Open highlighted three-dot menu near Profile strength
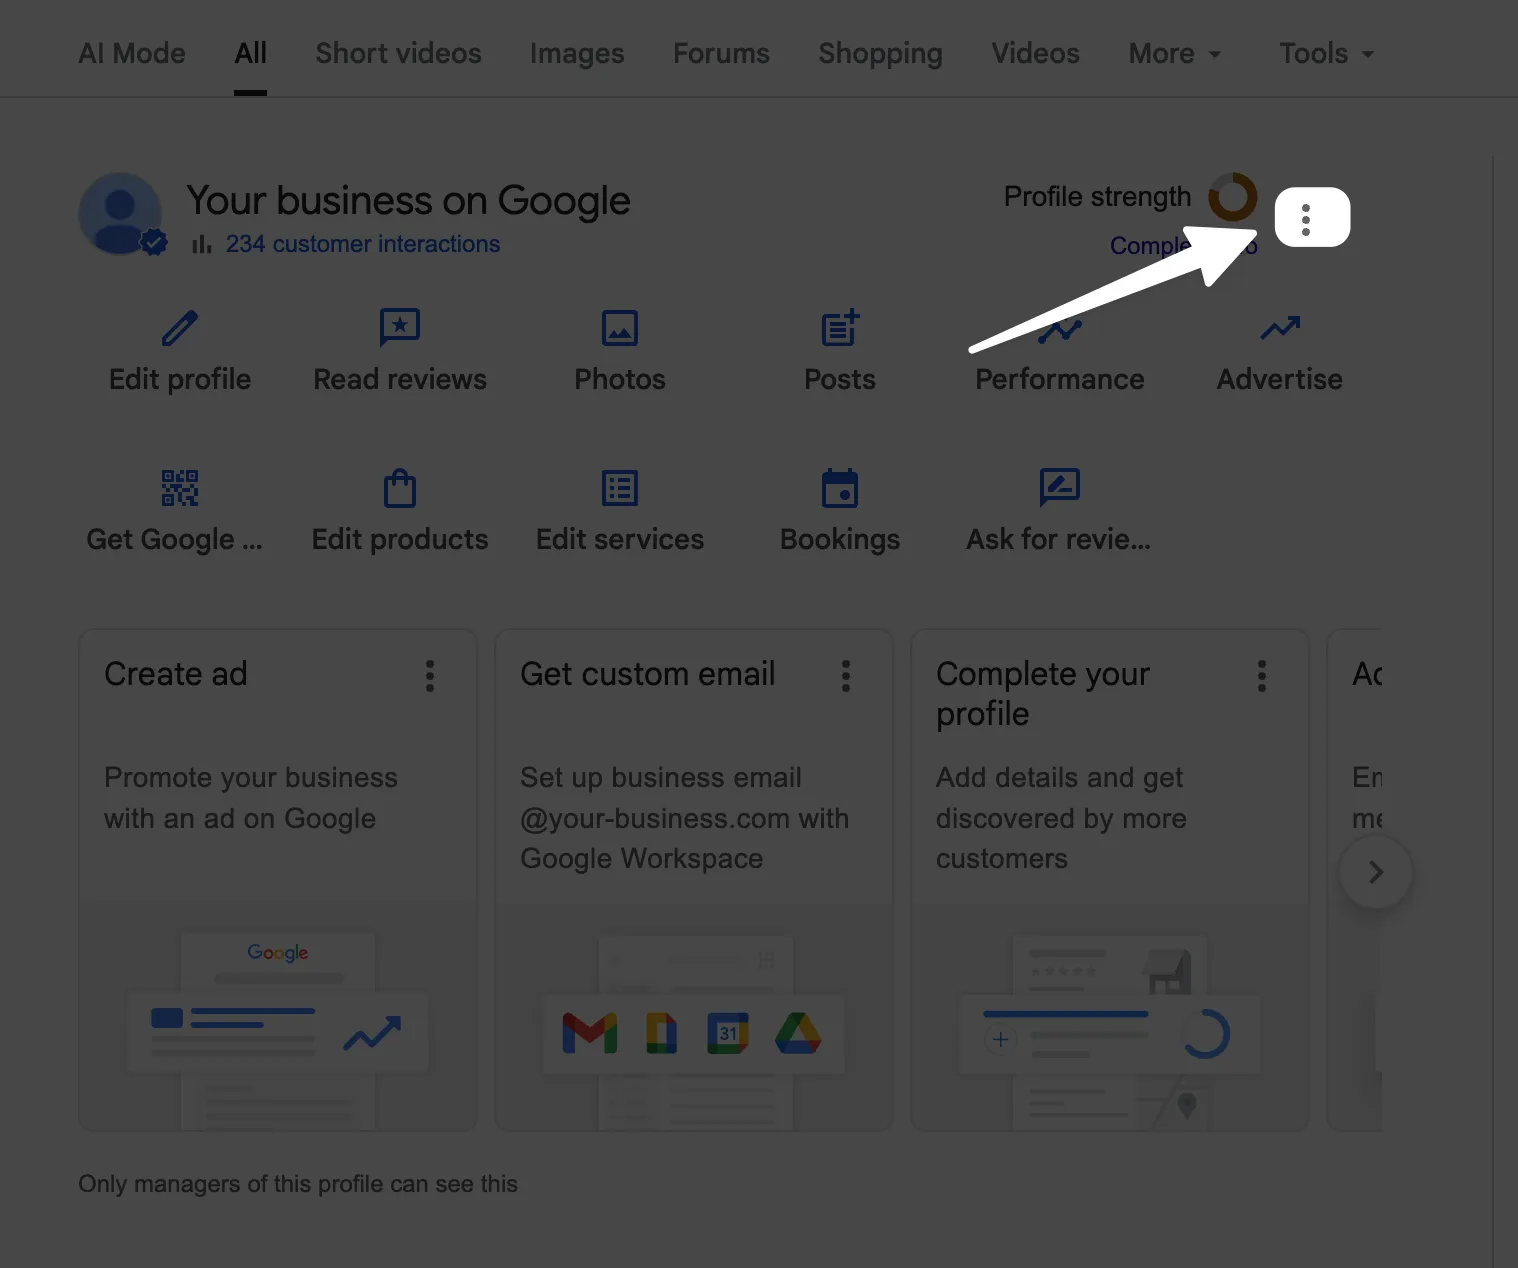 point(1306,219)
